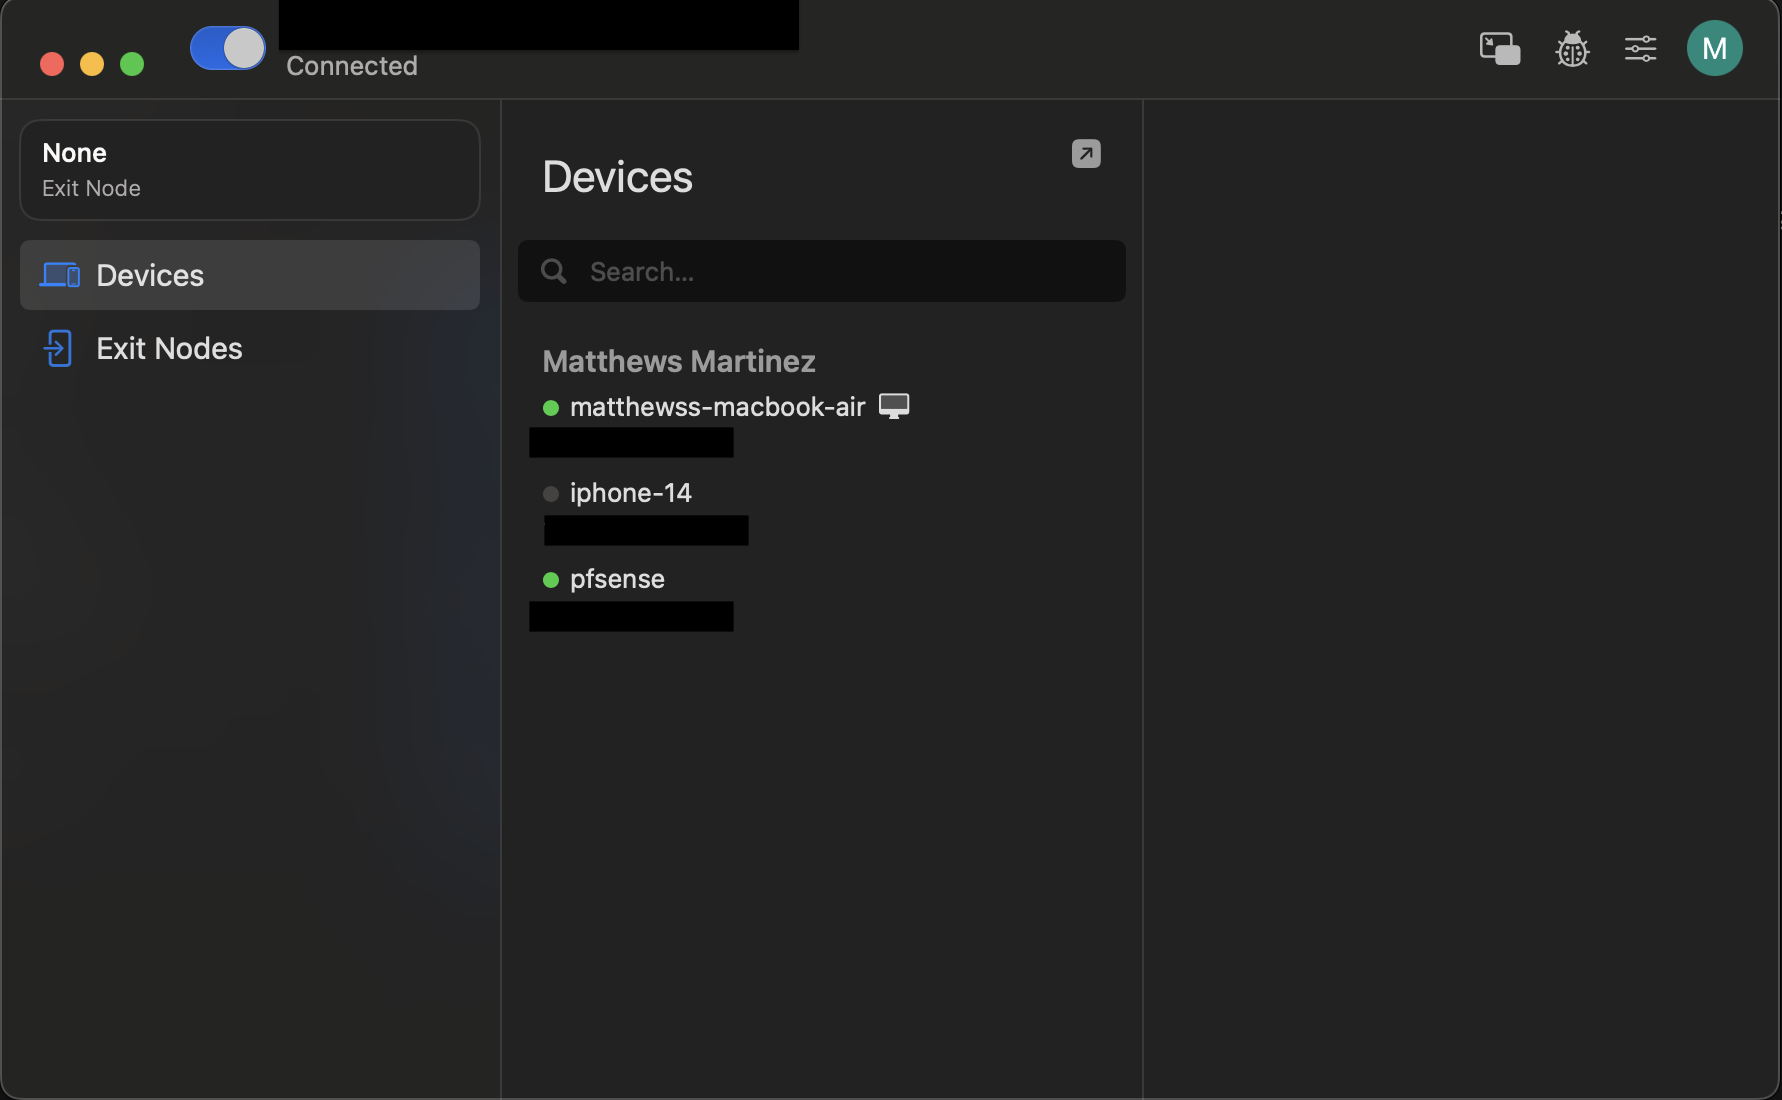Select Devices in the sidebar
This screenshot has height=1100, width=1782.
tap(250, 275)
